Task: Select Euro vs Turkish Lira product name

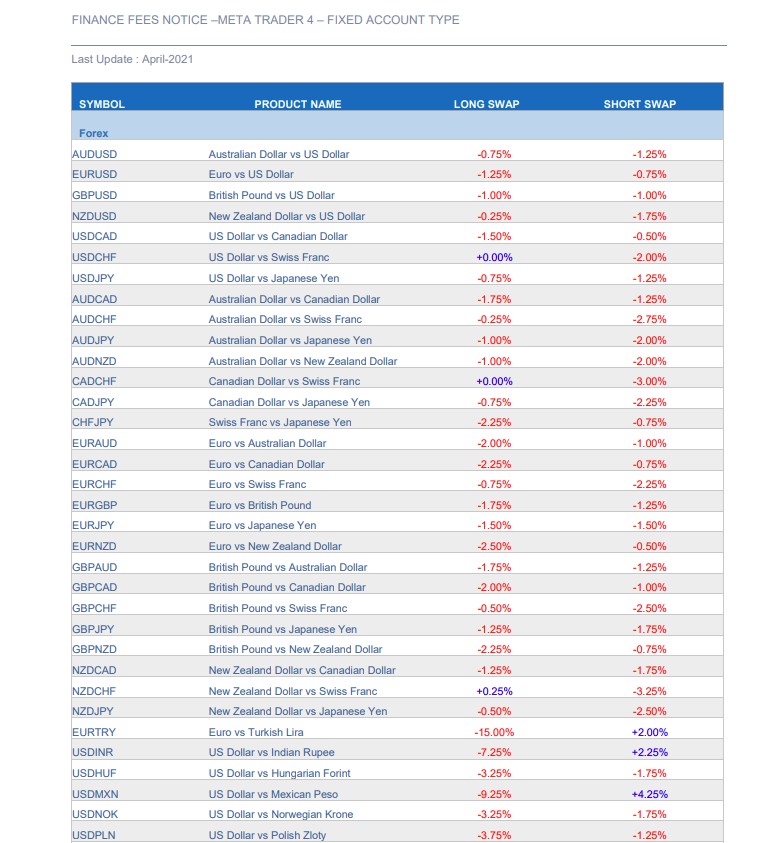Action: [x=256, y=732]
